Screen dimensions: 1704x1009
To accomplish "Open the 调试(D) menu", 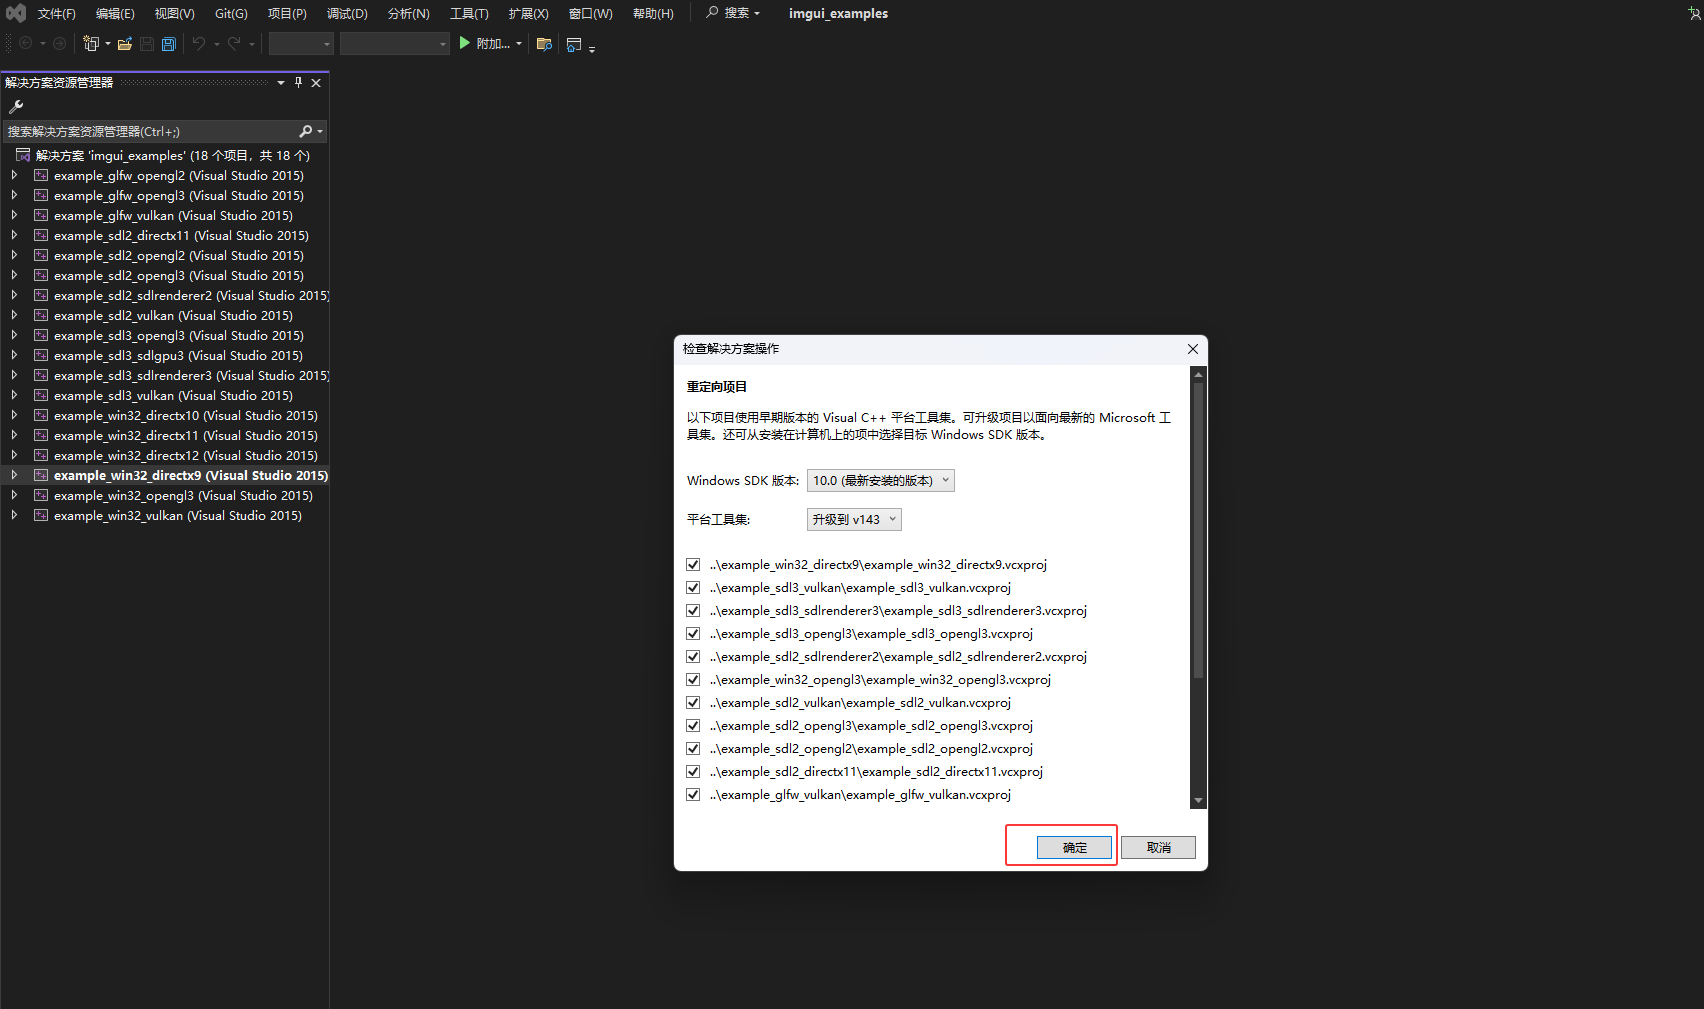I will click(347, 14).
